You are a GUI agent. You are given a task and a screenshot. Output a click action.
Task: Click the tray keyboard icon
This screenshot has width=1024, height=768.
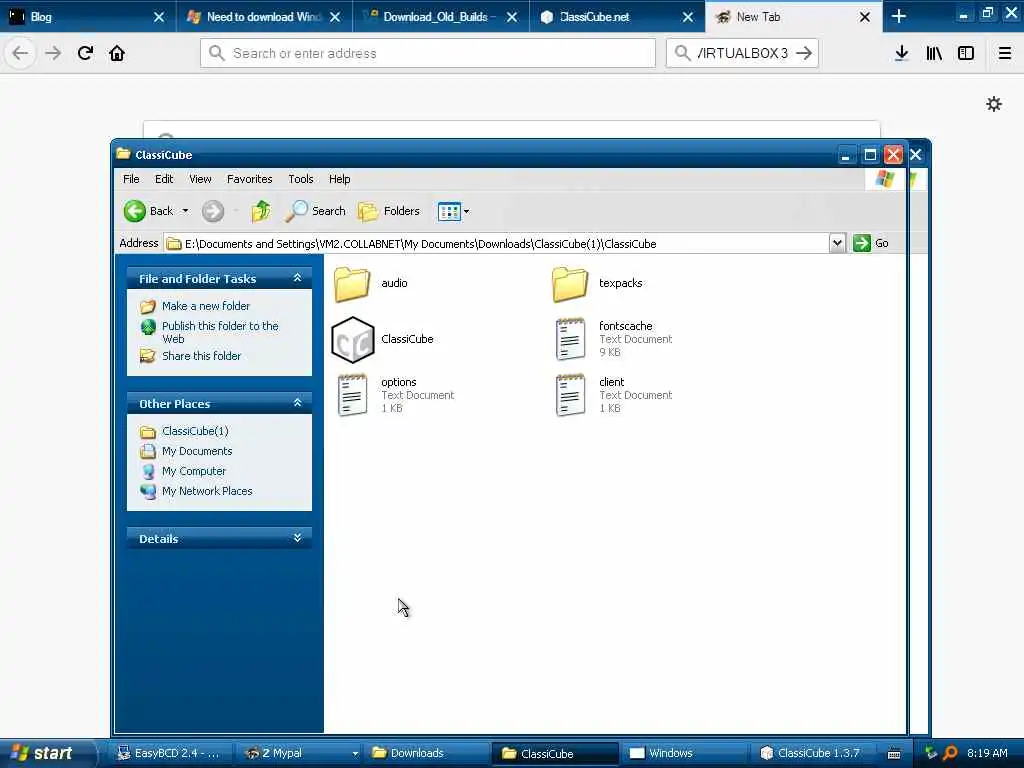point(895,754)
